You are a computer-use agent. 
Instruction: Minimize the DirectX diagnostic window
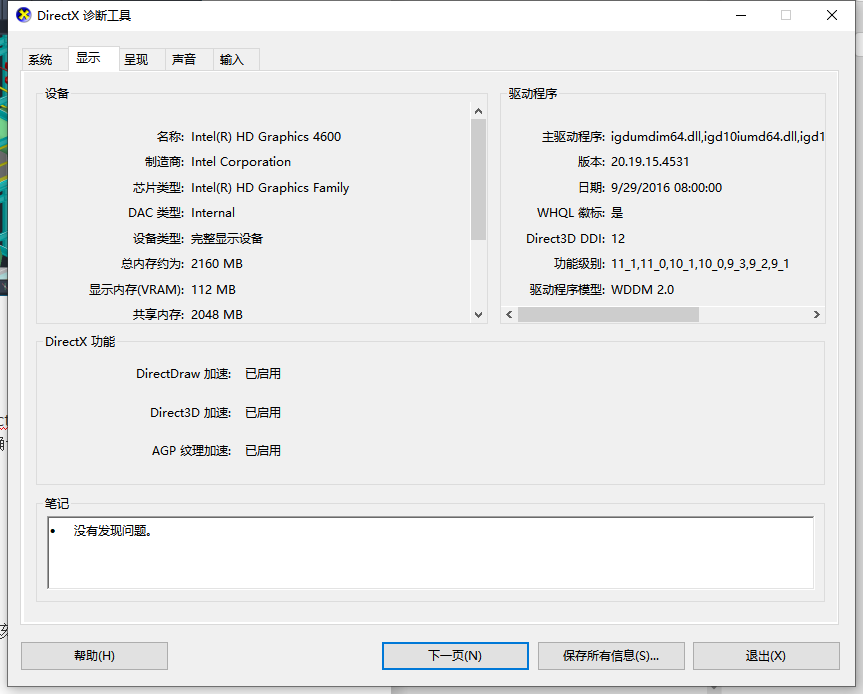(741, 15)
